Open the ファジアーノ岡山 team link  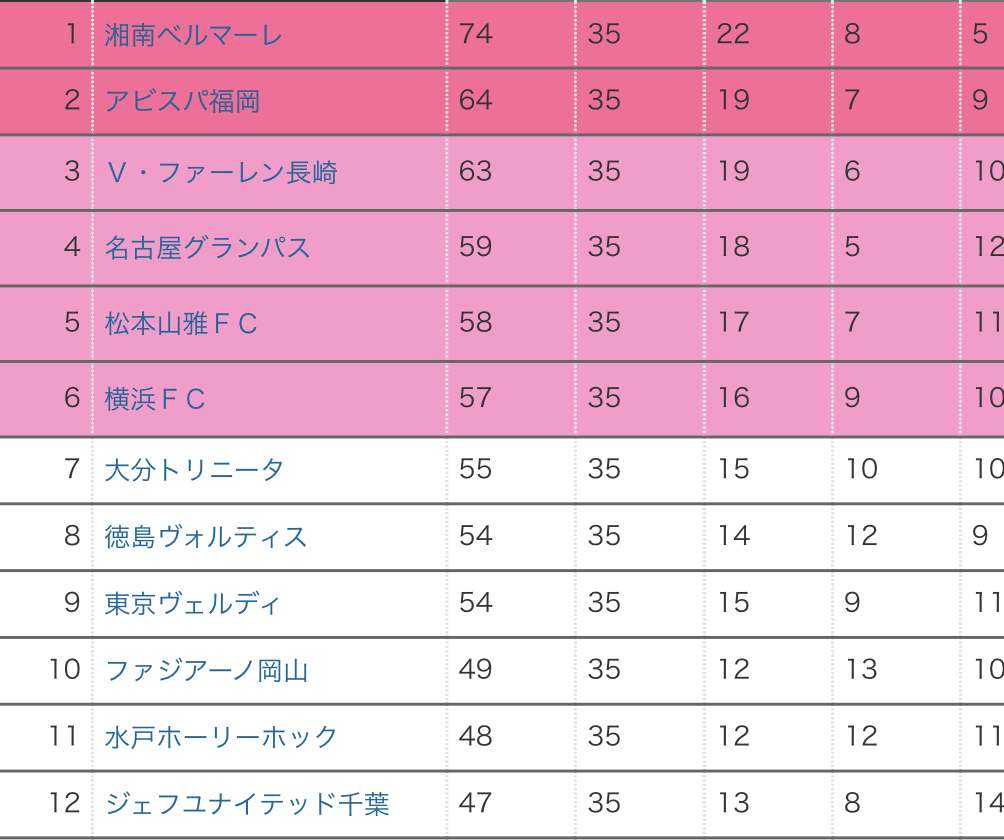[207, 670]
